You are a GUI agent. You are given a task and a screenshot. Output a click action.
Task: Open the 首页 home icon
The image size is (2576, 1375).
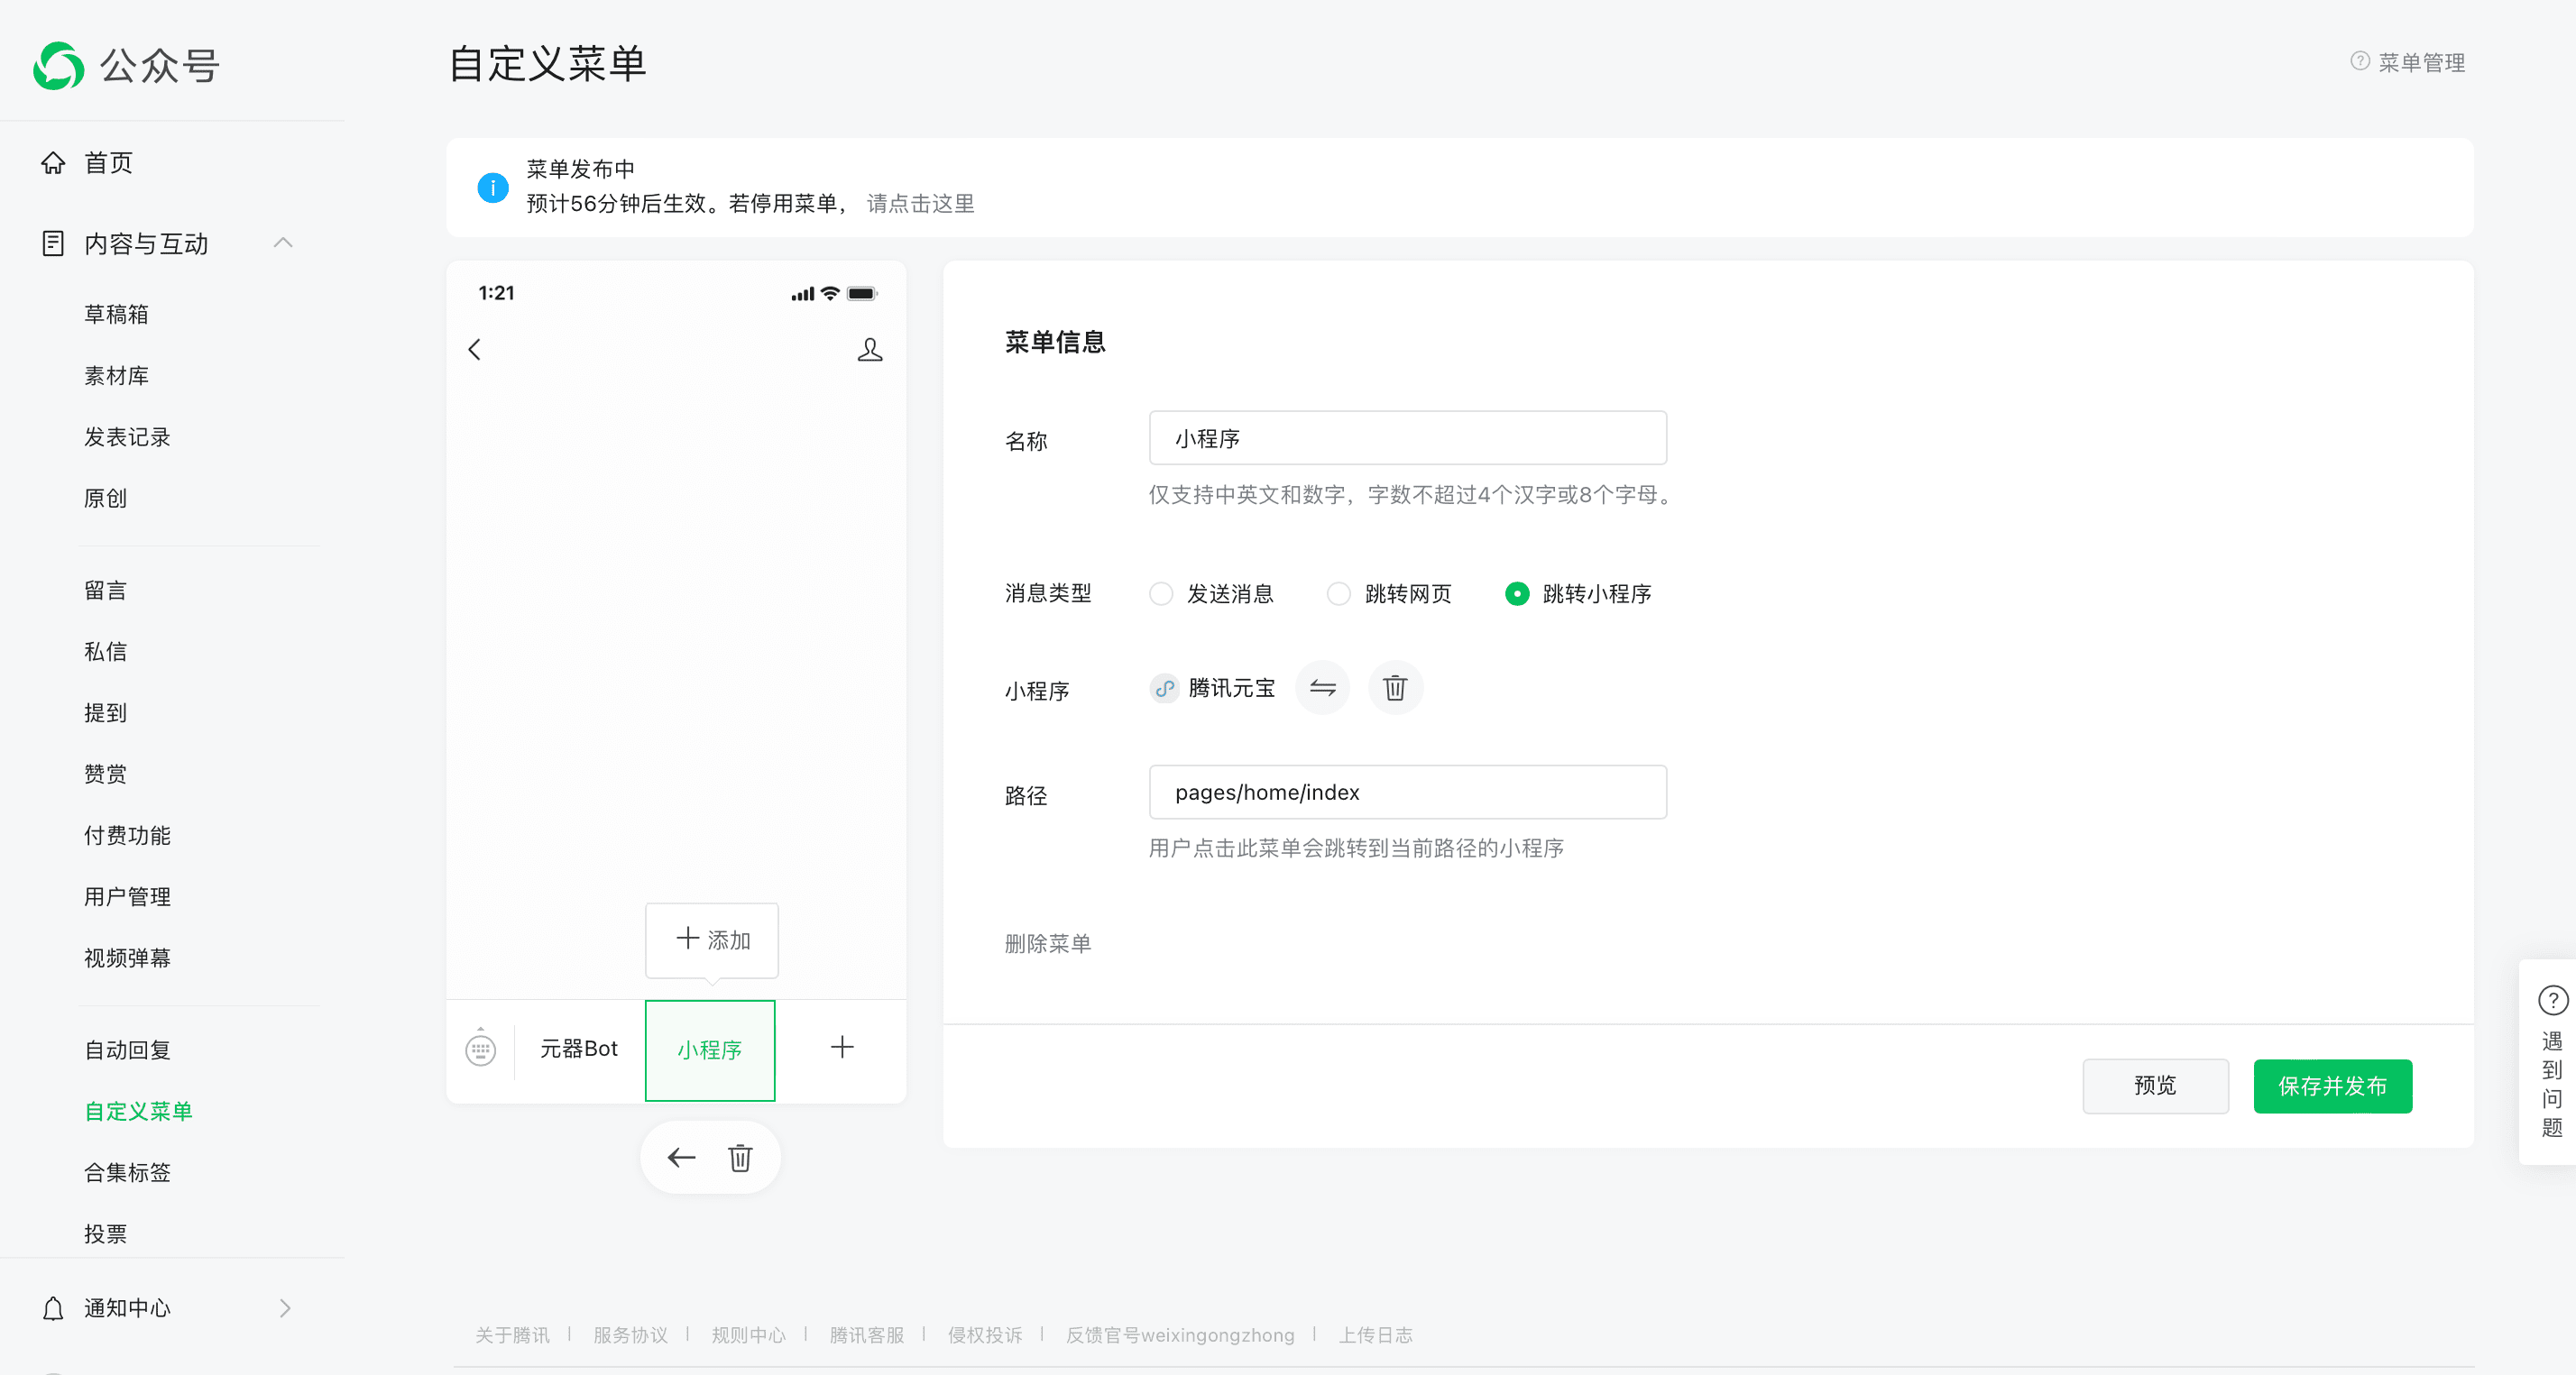point(53,163)
